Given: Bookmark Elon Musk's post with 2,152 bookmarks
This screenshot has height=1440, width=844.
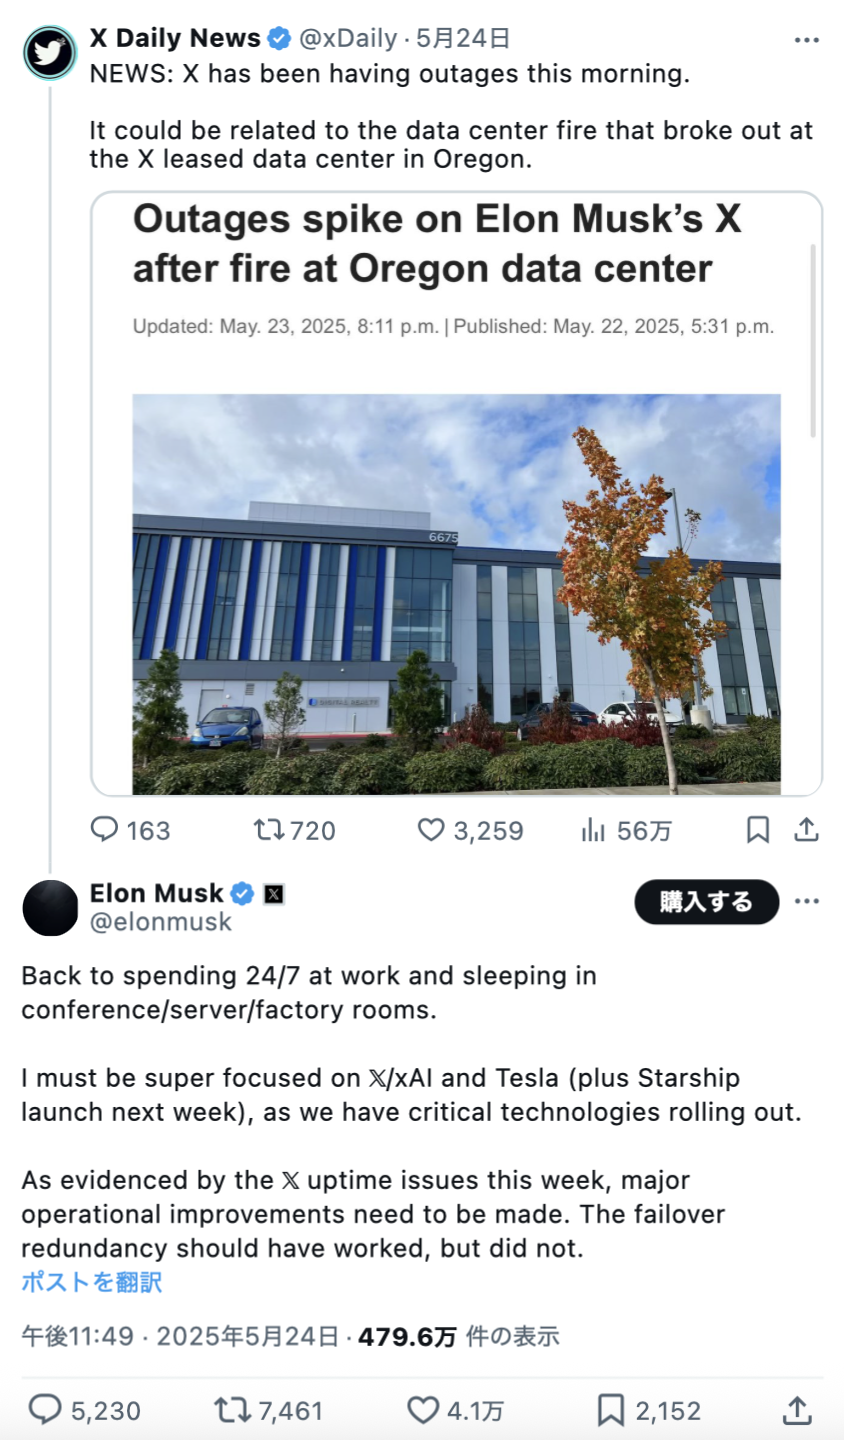Looking at the screenshot, I should pos(649,1411).
